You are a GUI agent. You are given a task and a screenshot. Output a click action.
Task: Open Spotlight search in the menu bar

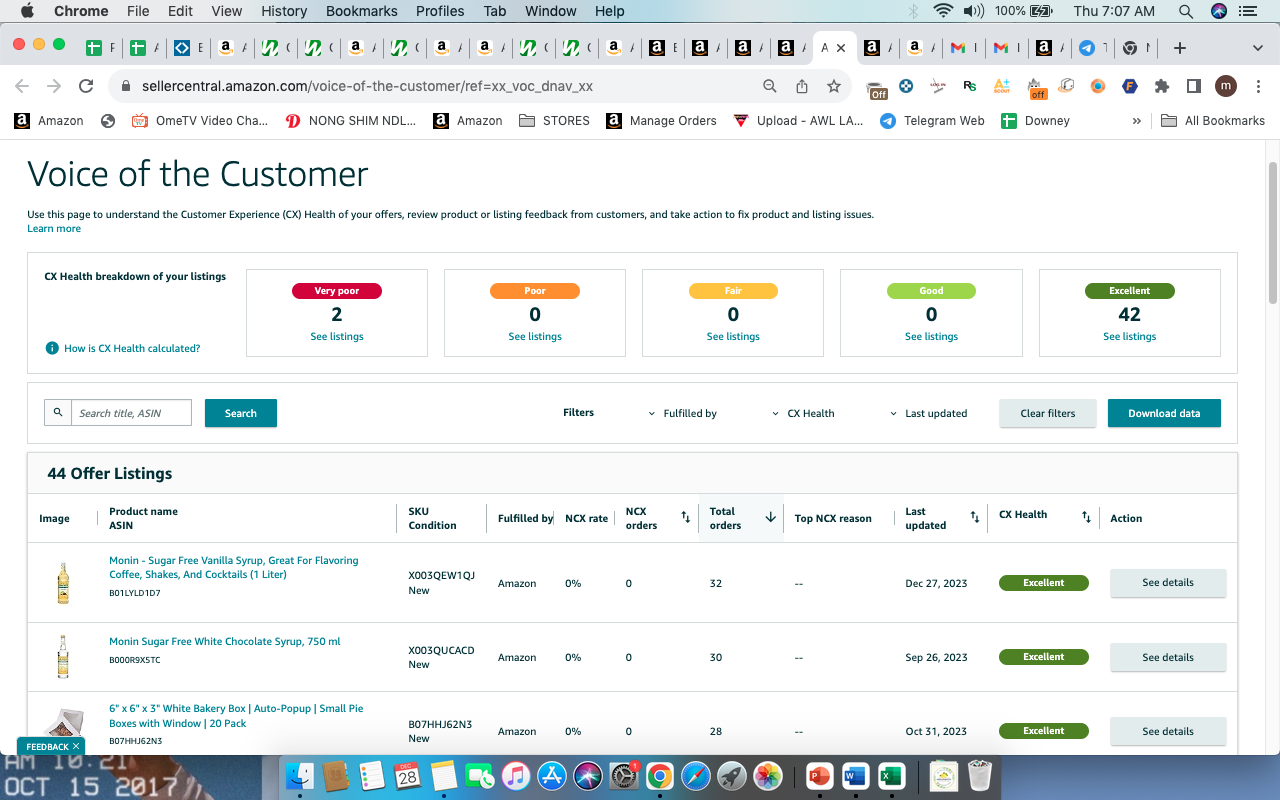[x=1185, y=11]
